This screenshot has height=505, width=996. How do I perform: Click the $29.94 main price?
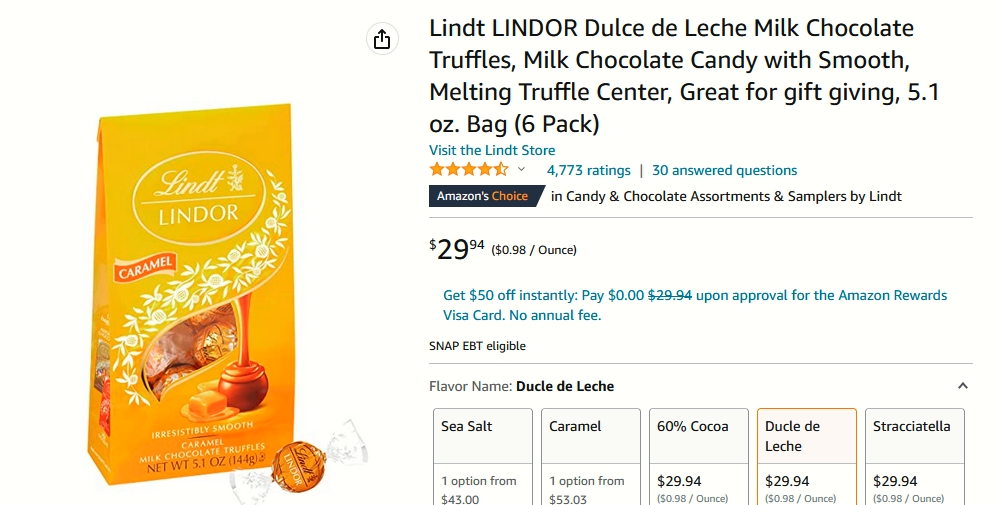[457, 249]
